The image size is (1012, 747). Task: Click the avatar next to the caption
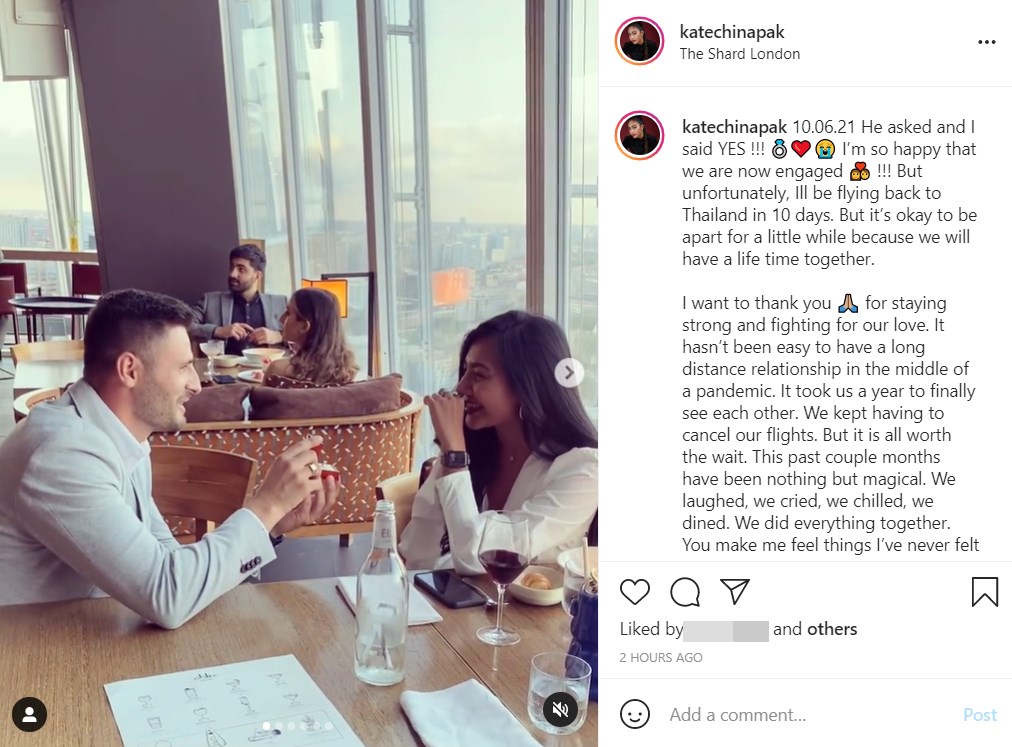[x=640, y=136]
